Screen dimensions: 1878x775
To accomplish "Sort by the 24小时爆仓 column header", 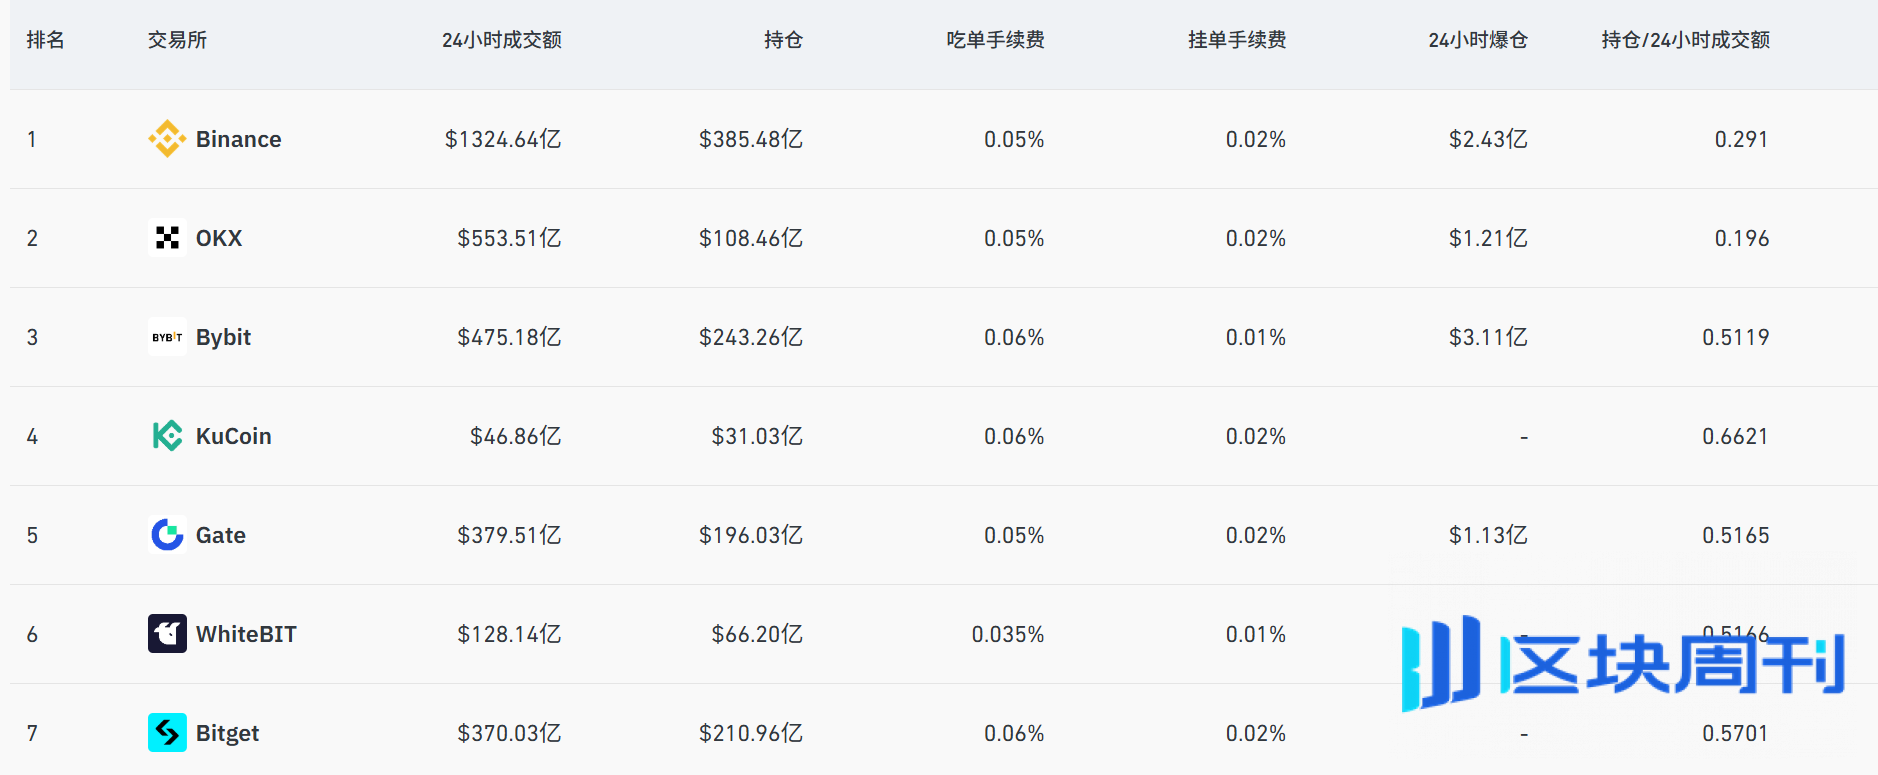I will (x=1476, y=41).
